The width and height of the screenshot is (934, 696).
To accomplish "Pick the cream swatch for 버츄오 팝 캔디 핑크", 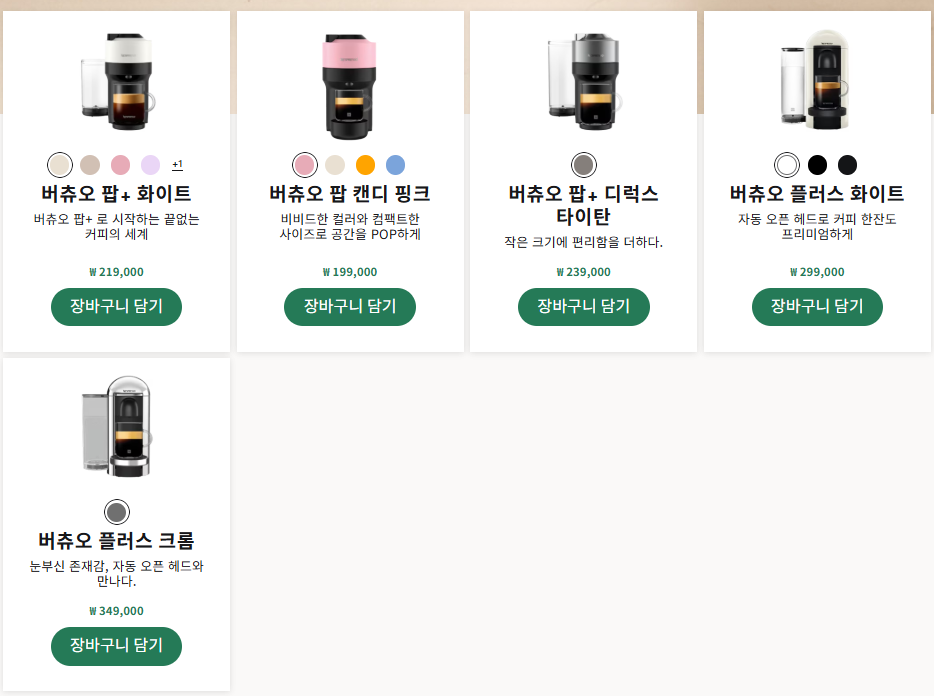I will click(335, 165).
